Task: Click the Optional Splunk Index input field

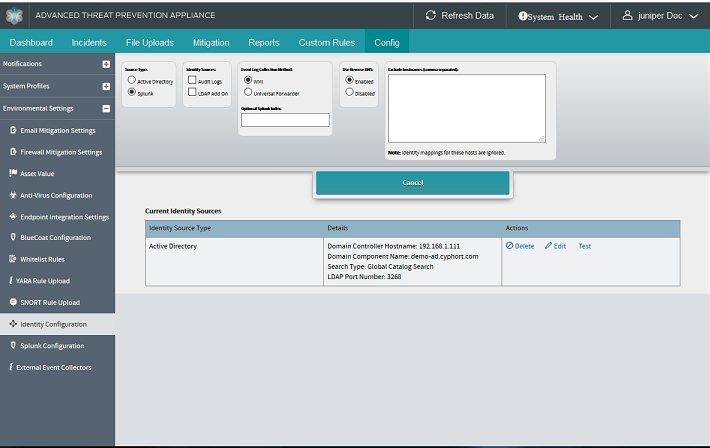Action: click(285, 120)
